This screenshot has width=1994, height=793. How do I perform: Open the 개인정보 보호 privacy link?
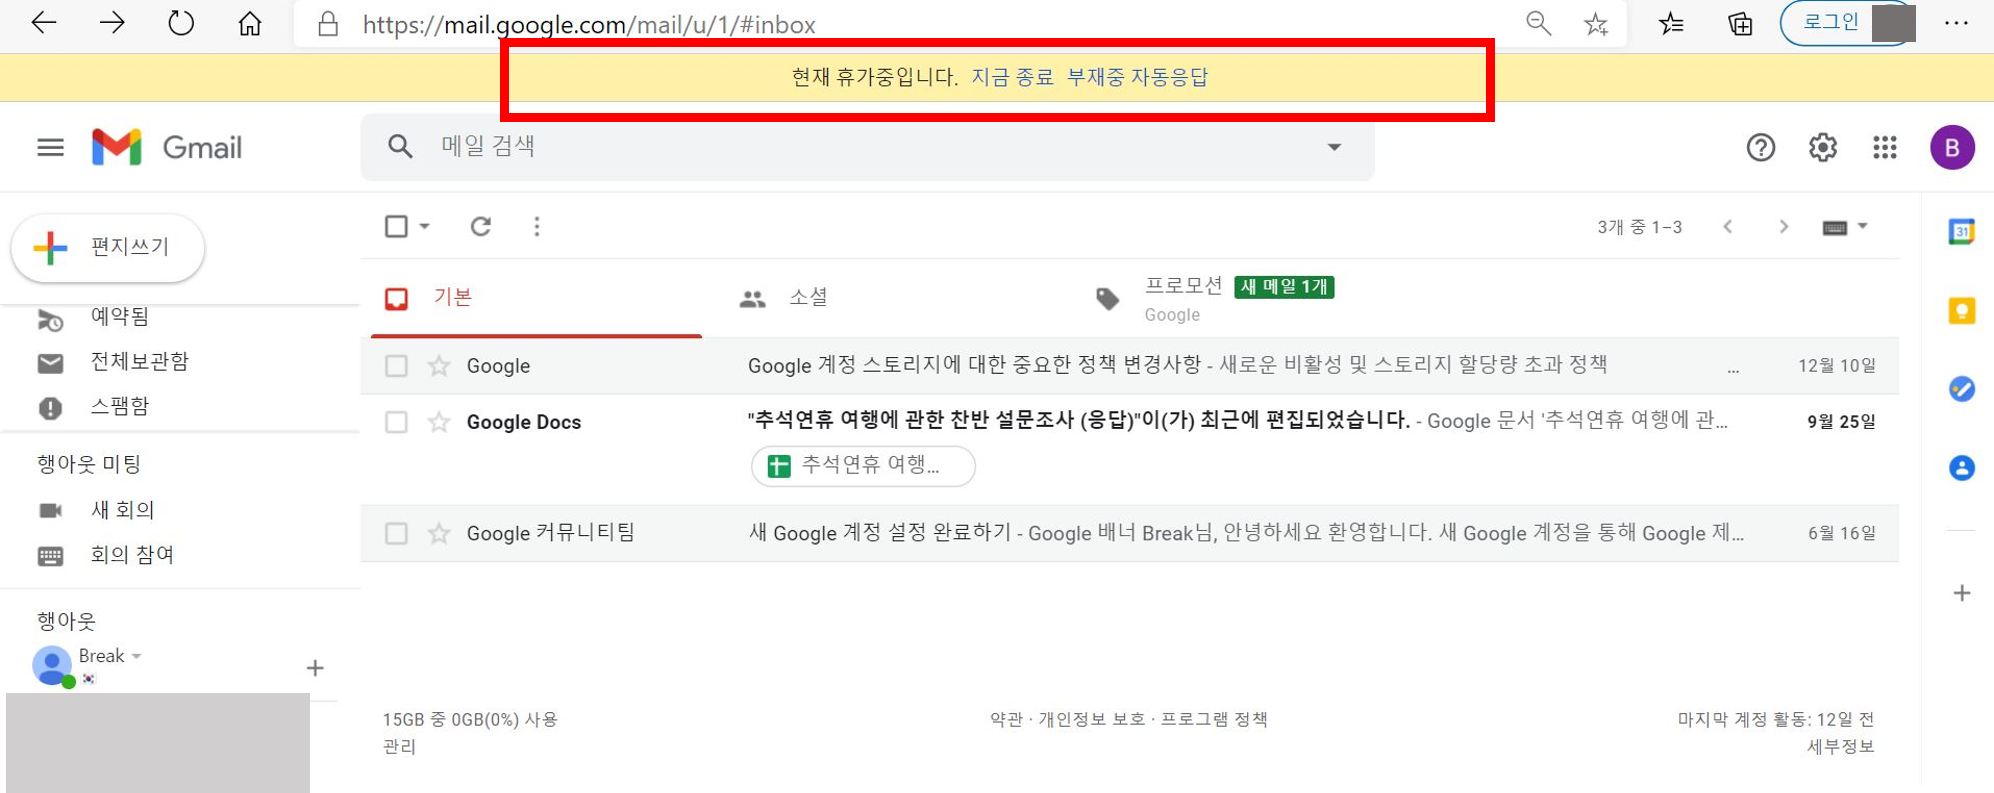pyautogui.click(x=1091, y=719)
